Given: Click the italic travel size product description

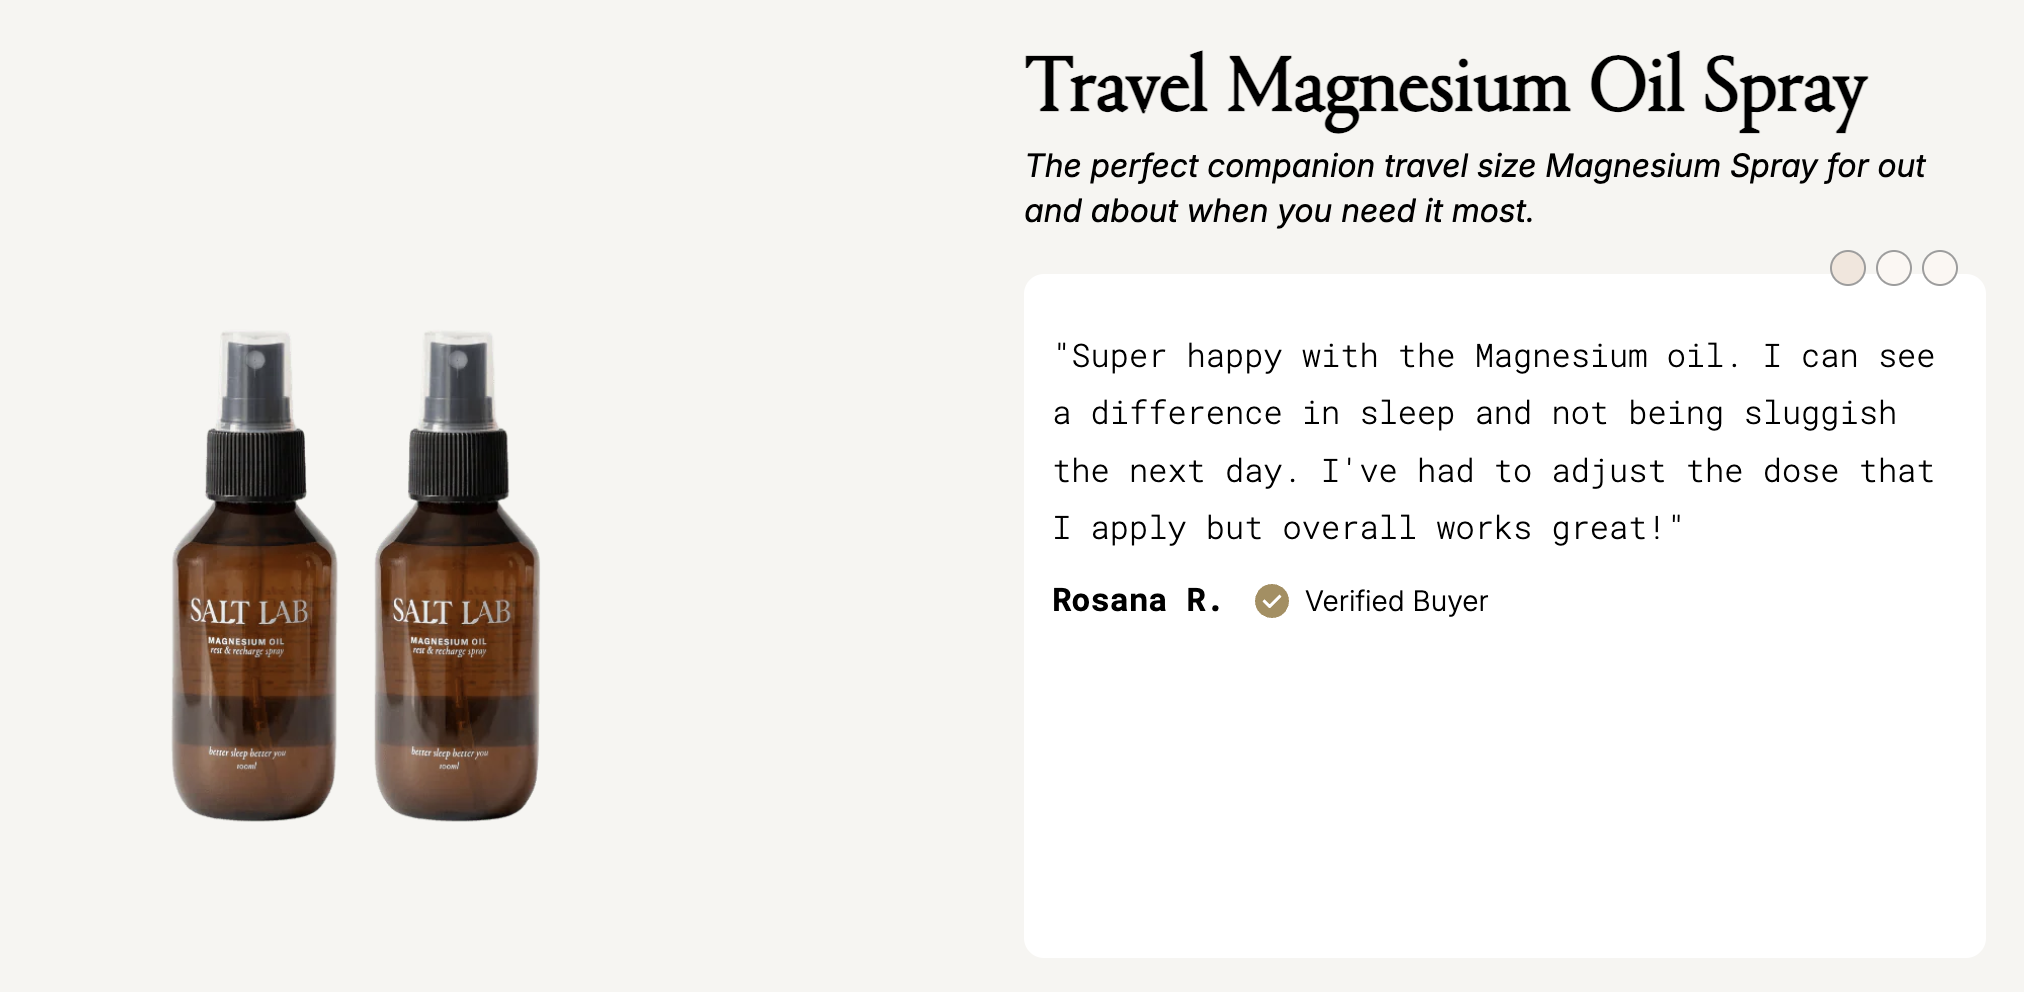Looking at the screenshot, I should pos(1474,188).
